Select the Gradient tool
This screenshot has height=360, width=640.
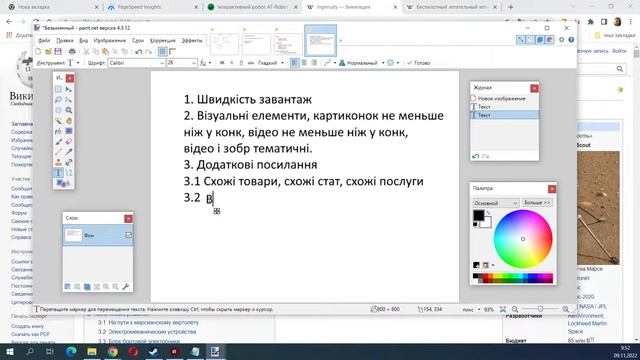pyautogui.click(x=69, y=131)
